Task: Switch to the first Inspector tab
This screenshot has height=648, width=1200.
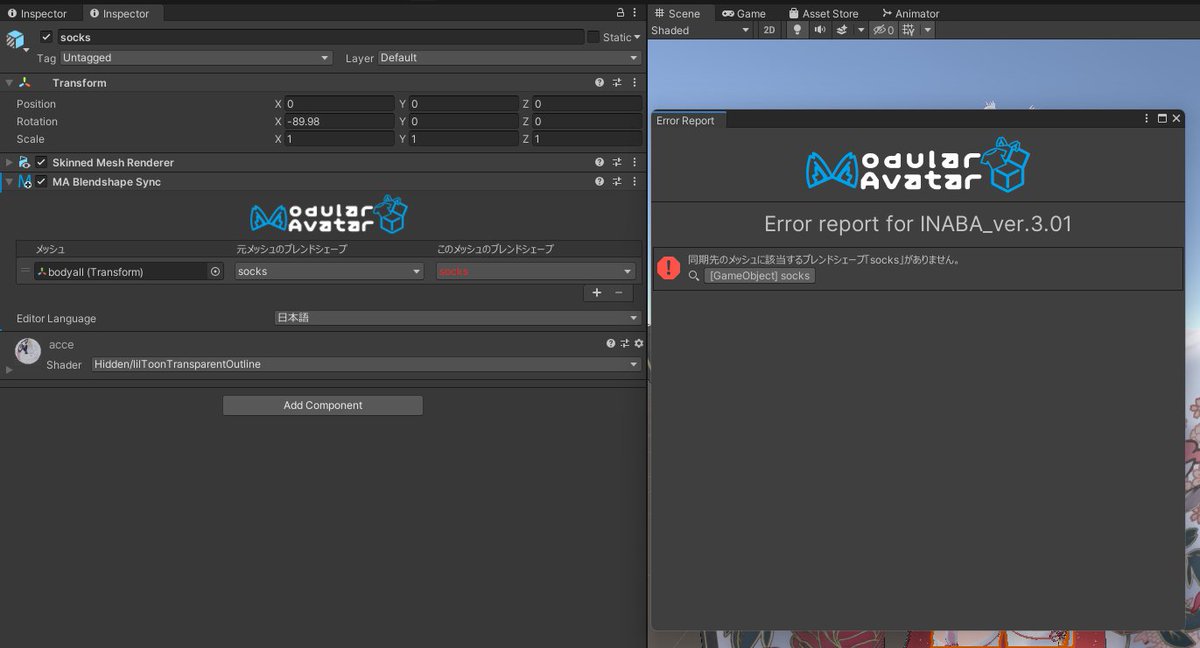Action: (x=37, y=14)
